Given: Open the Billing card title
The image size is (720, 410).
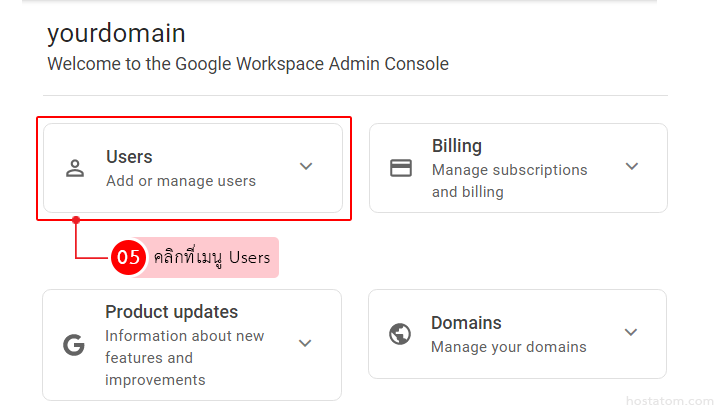Looking at the screenshot, I should 456,146.
